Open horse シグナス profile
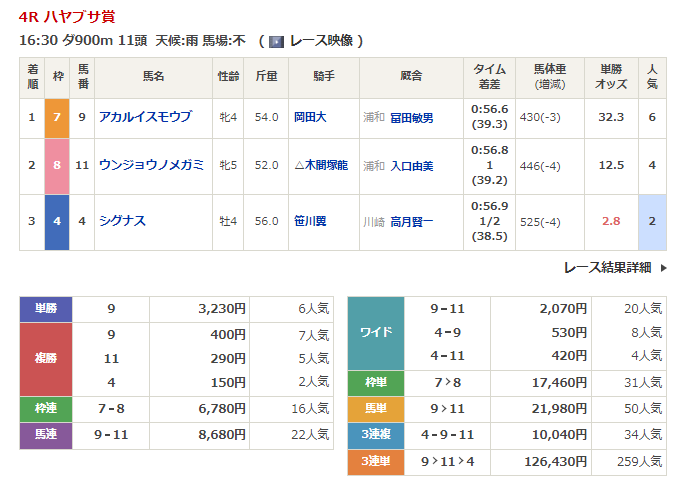Image resolution: width=685 pixels, height=483 pixels. click(x=122, y=221)
